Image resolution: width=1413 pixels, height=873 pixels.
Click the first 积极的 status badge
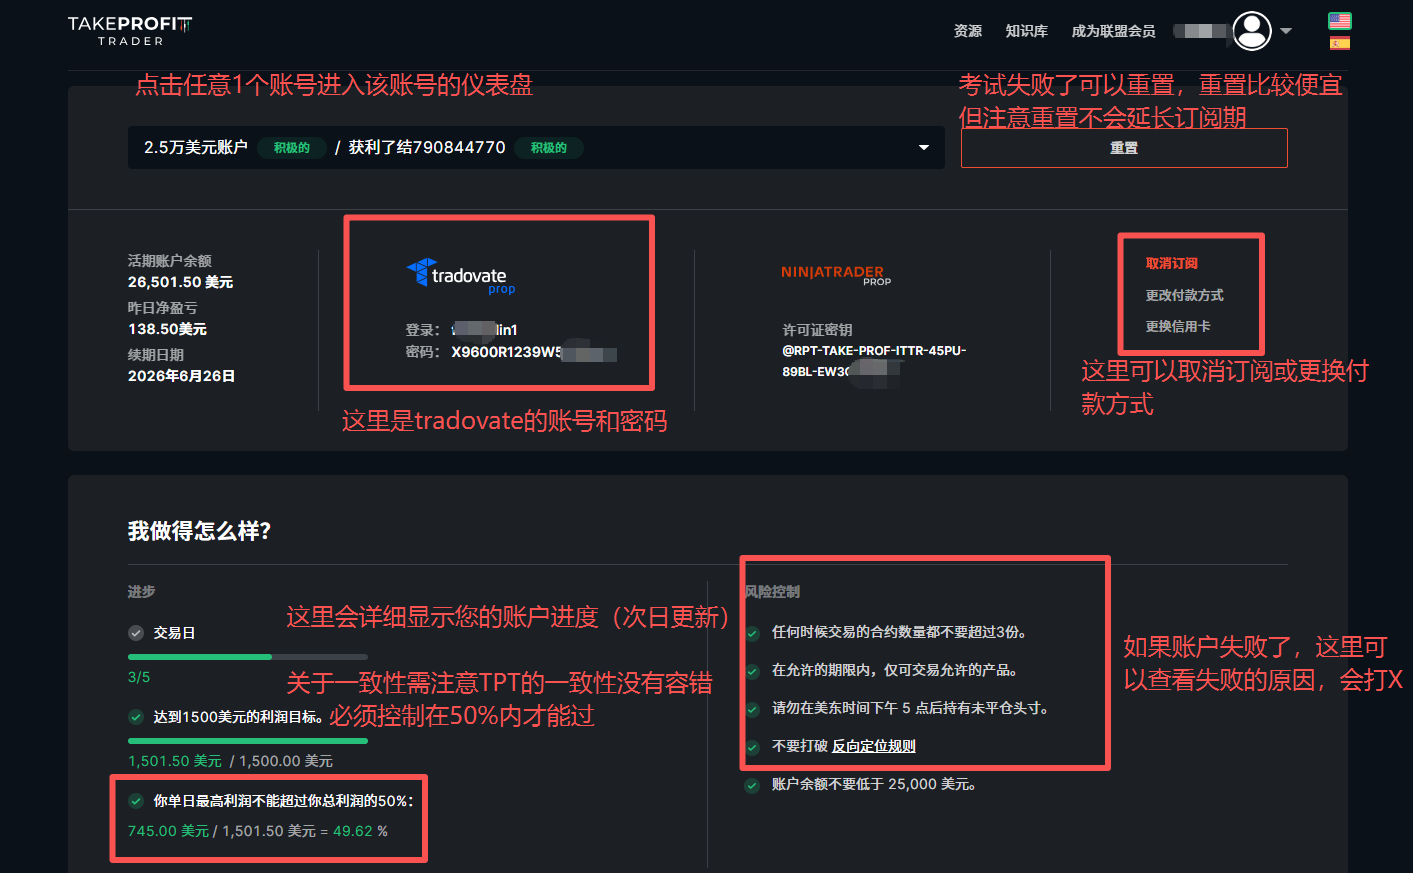coord(292,148)
